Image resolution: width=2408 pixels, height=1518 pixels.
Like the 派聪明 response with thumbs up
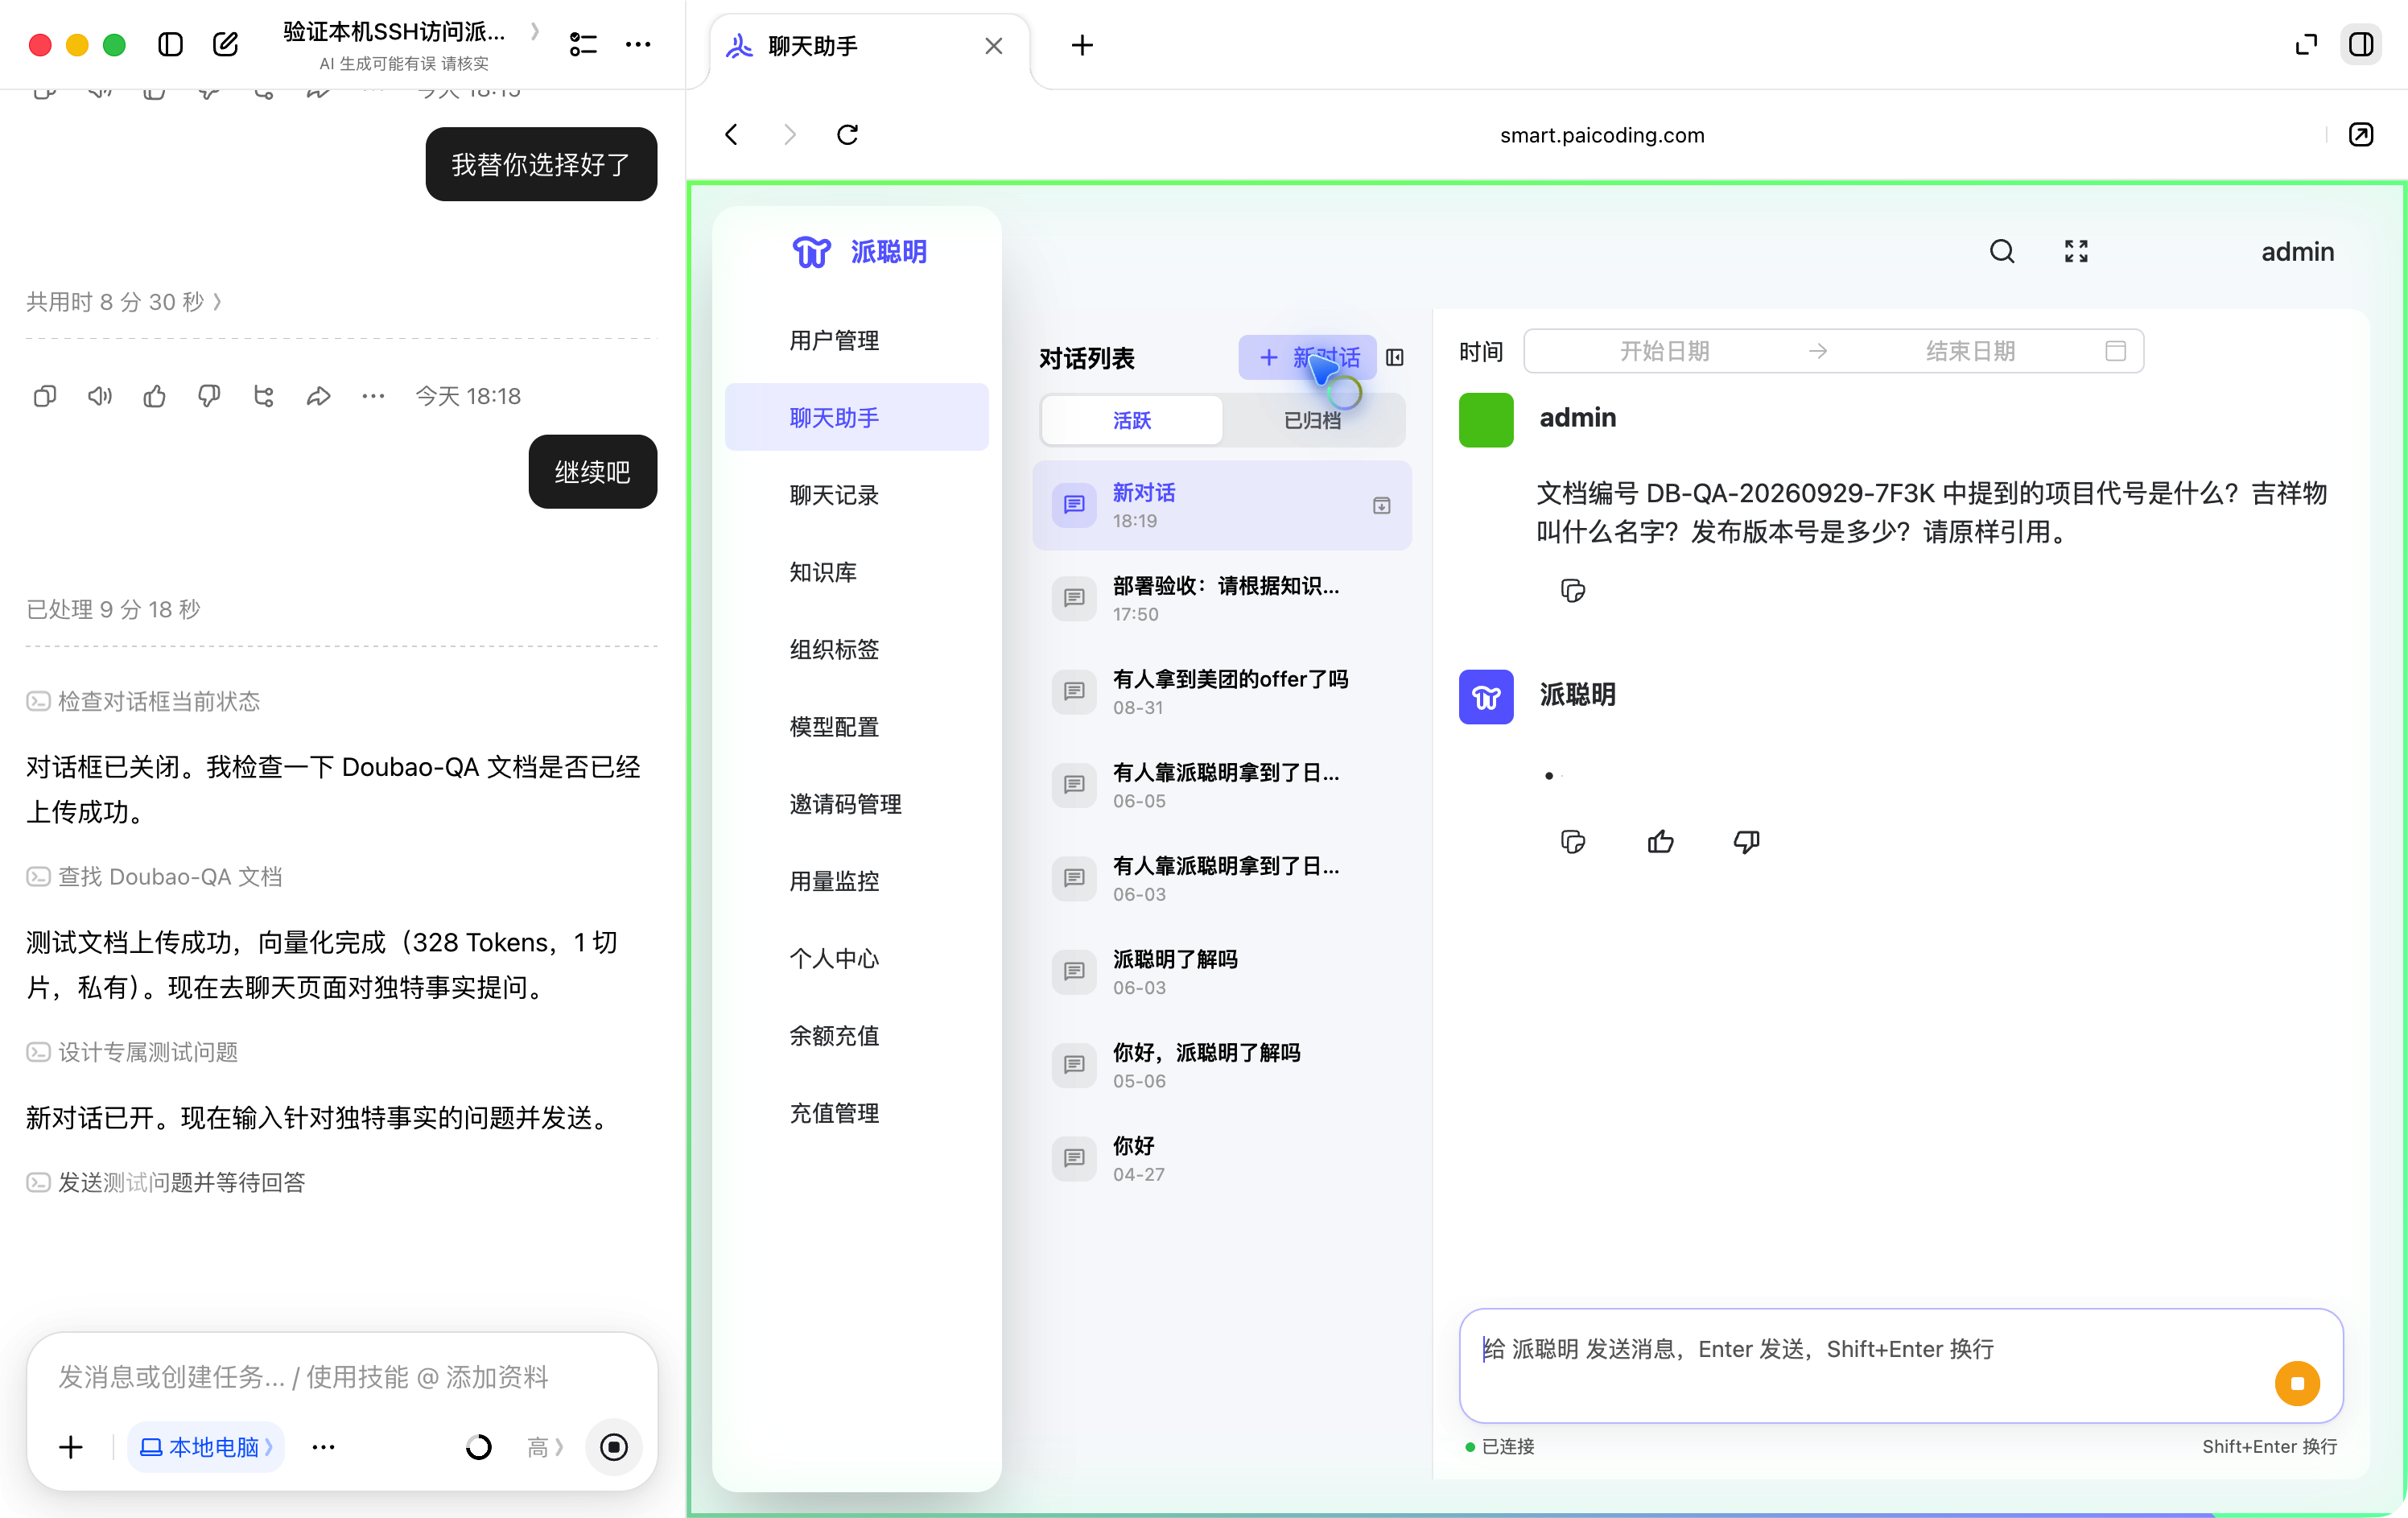point(1660,842)
